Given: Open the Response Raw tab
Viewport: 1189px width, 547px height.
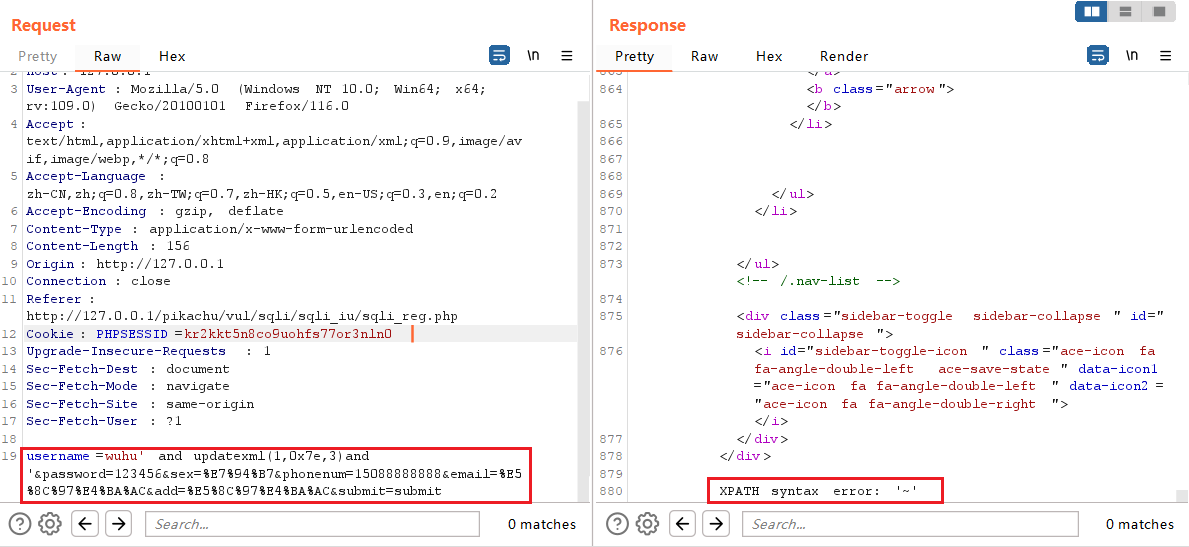Looking at the screenshot, I should pos(704,56).
